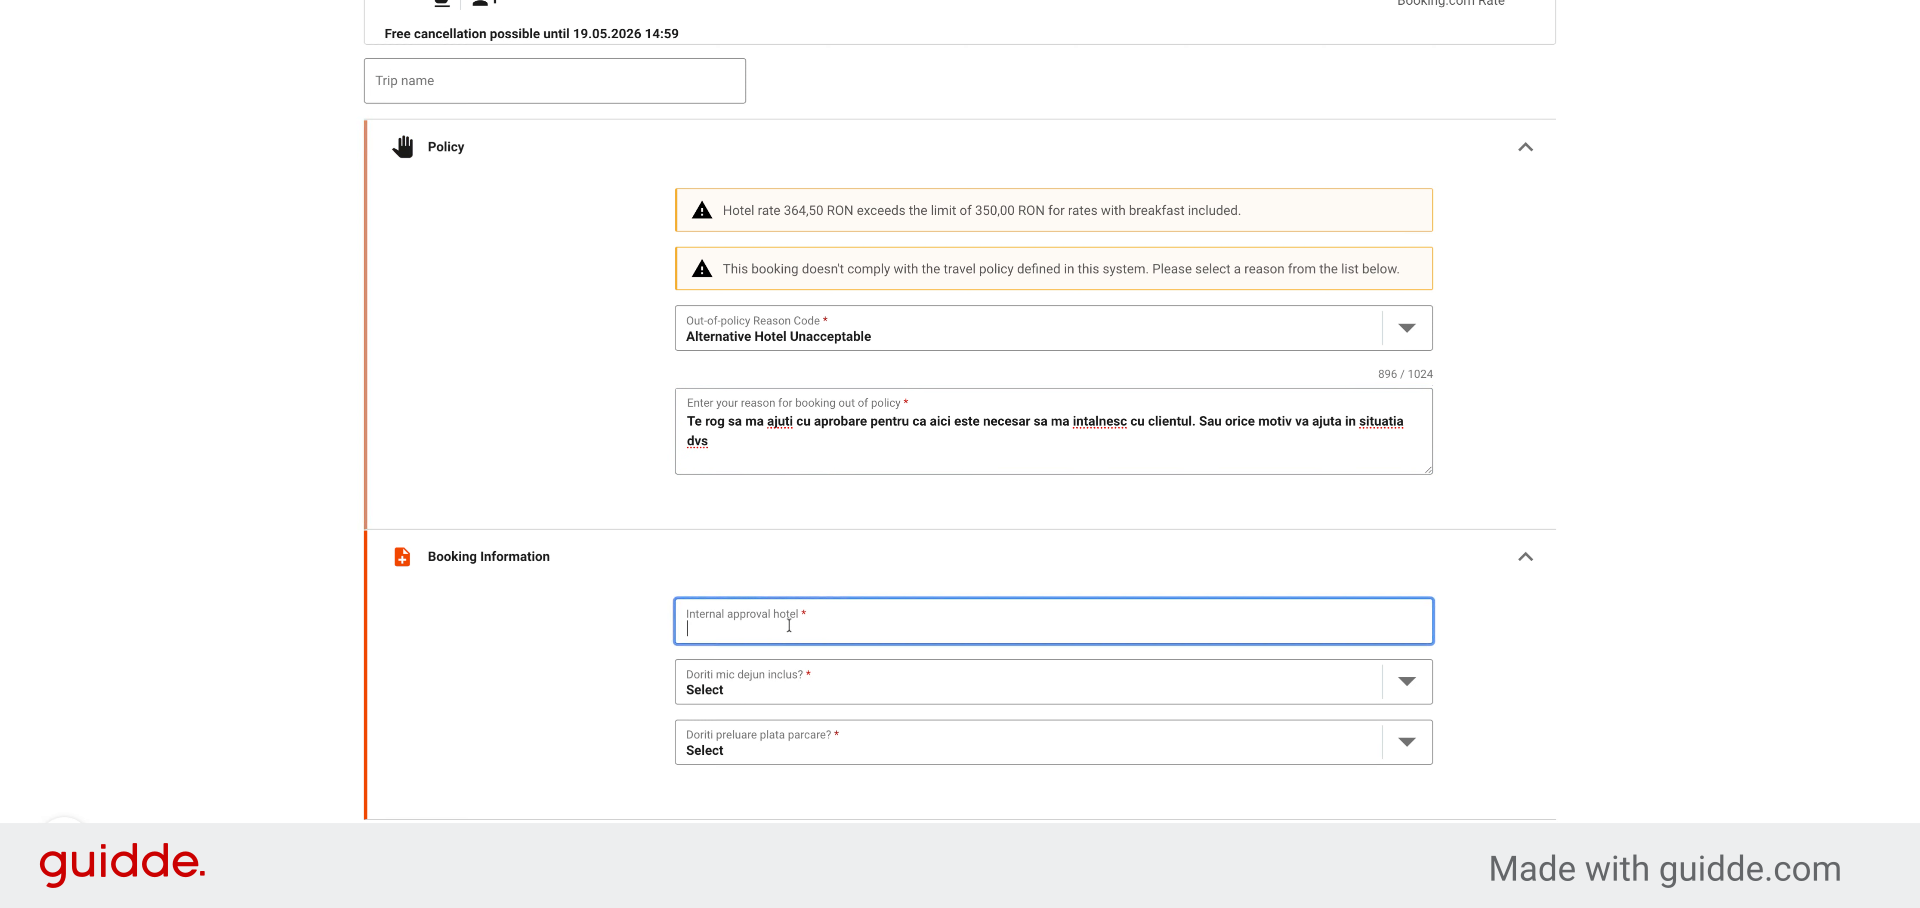
Task: Open the Out-of-policy Reason Code dropdown
Action: tap(1053, 328)
